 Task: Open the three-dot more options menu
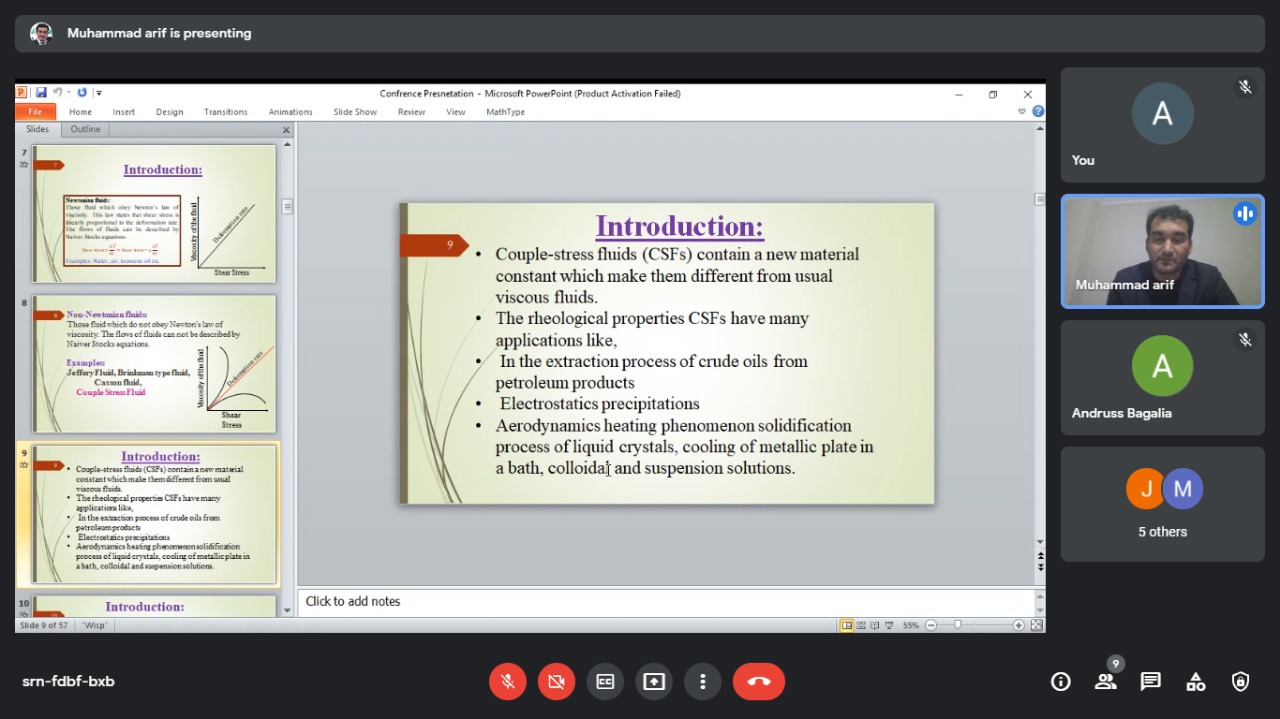[x=703, y=681]
